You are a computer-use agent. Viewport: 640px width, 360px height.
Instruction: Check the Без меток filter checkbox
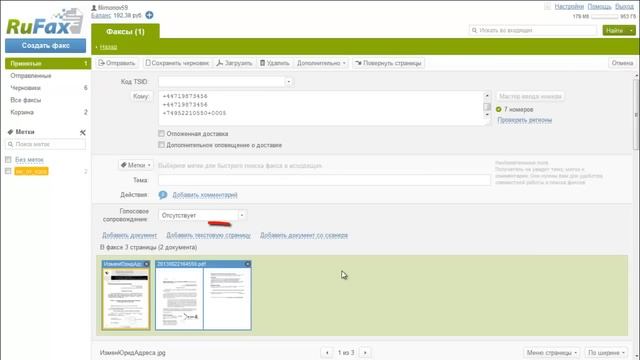[8, 160]
